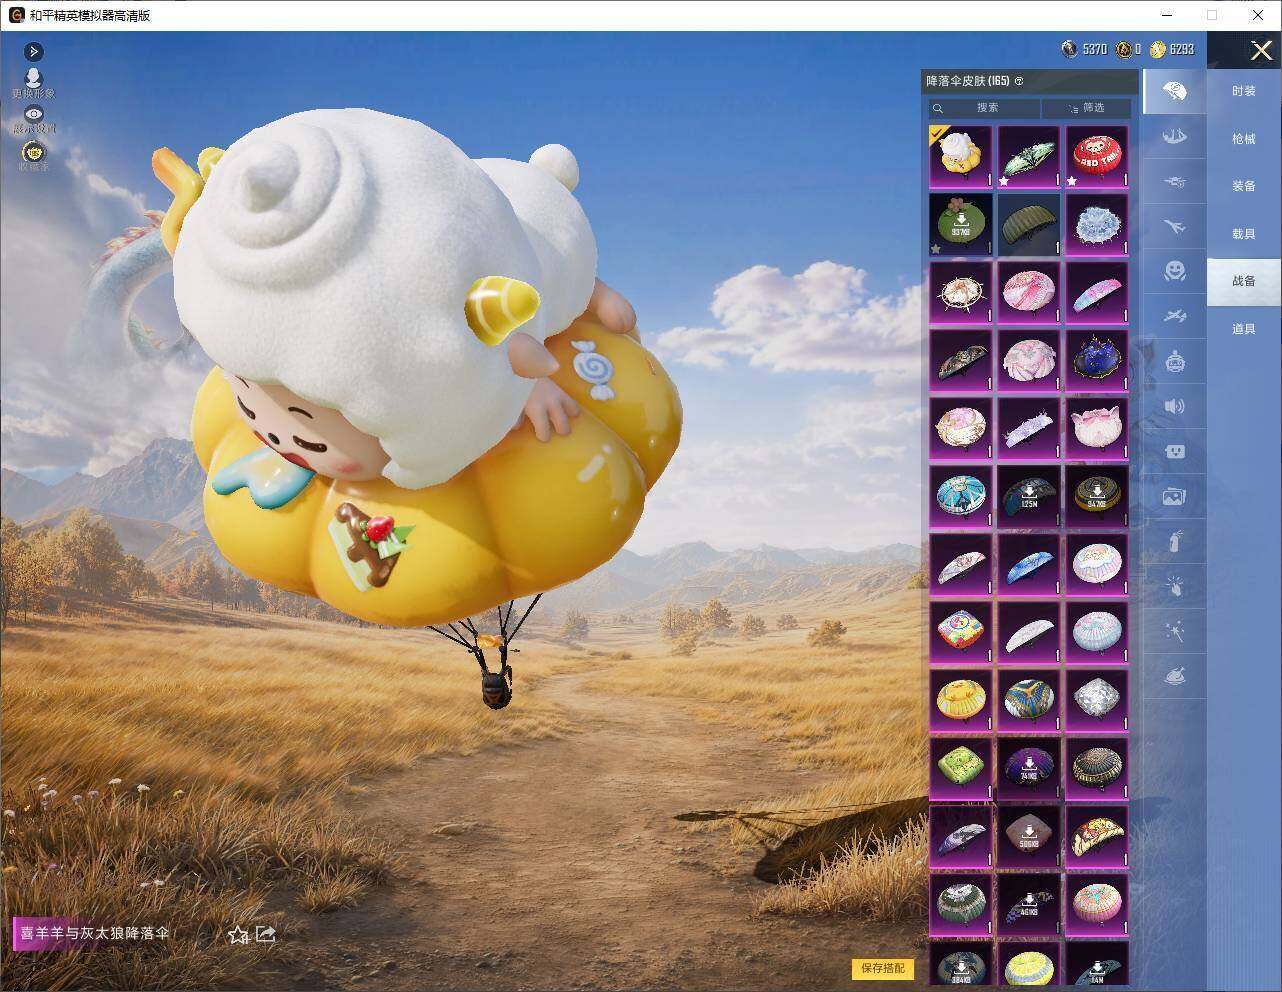This screenshot has height=992, width=1282.
Task: Collapse the left panel with the arrow icon
Action: click(34, 52)
